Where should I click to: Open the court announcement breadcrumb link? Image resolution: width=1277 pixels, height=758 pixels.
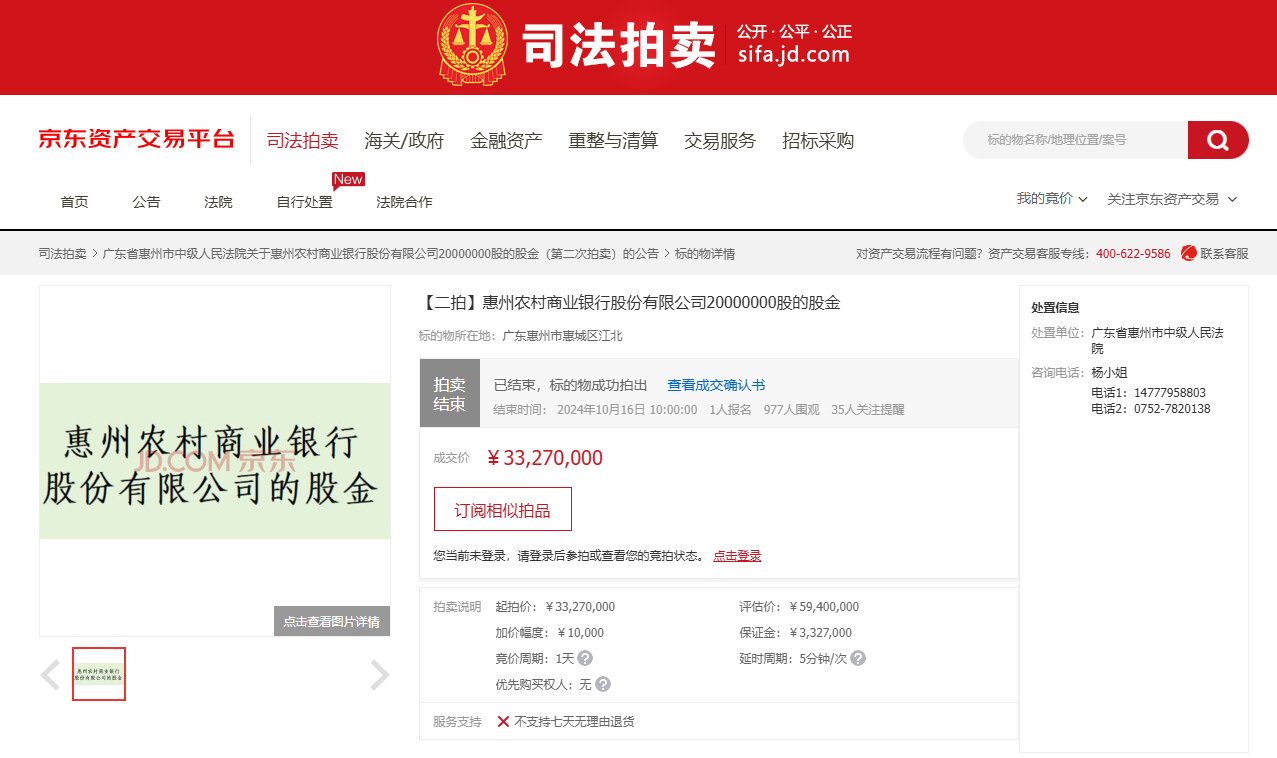(381, 254)
